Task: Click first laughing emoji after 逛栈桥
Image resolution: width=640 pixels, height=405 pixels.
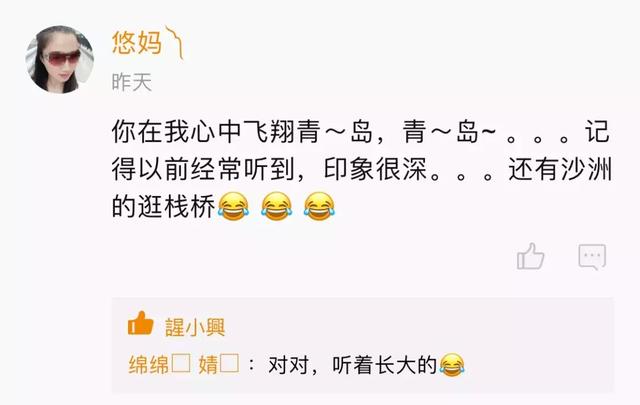Action: (233, 207)
